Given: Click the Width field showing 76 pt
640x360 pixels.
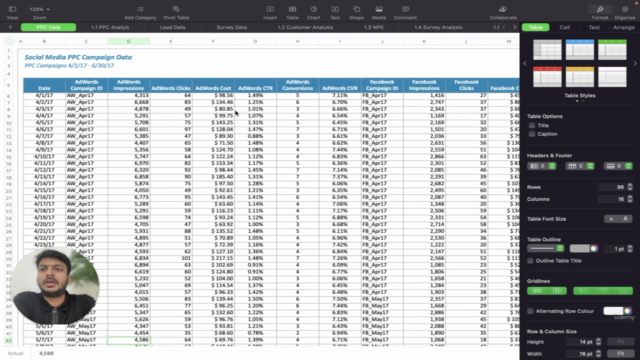Looking at the screenshot, I should point(580,354).
